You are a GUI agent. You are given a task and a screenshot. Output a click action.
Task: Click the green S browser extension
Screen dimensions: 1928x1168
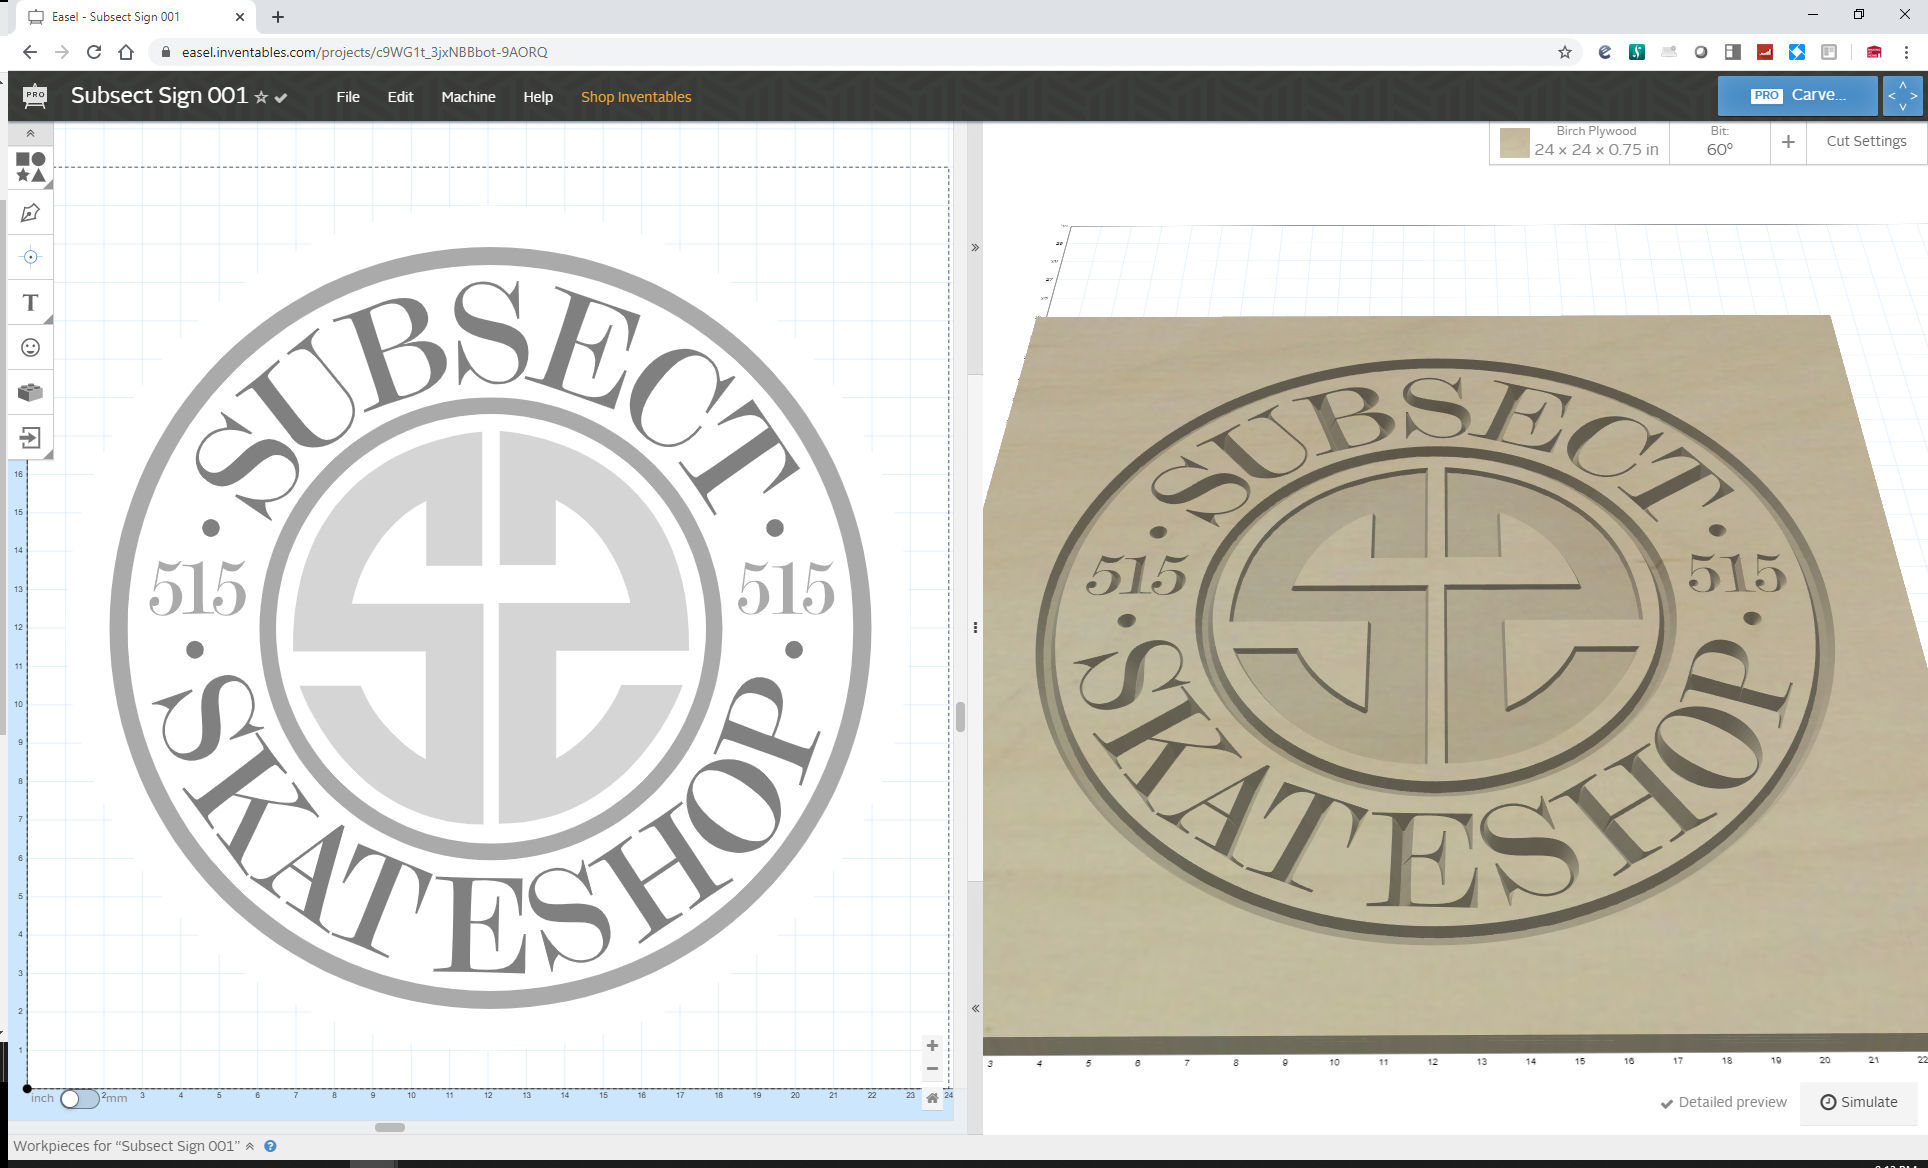click(1637, 52)
